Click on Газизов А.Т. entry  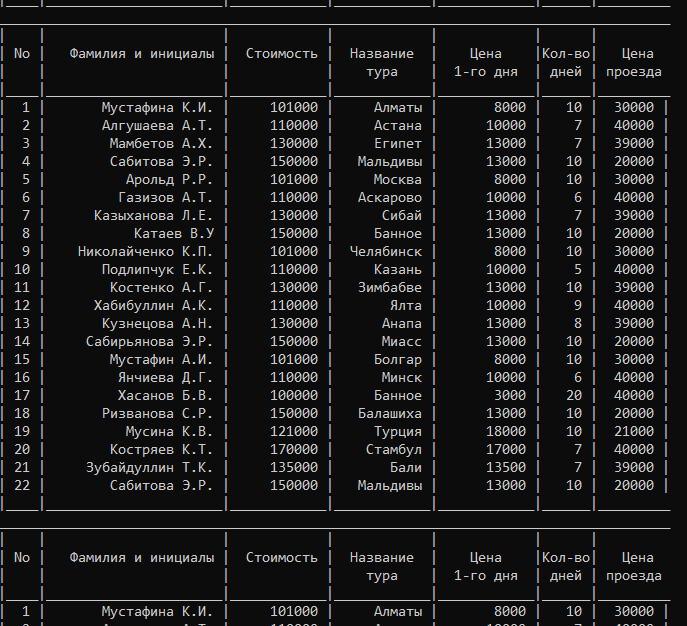pyautogui.click(x=165, y=198)
